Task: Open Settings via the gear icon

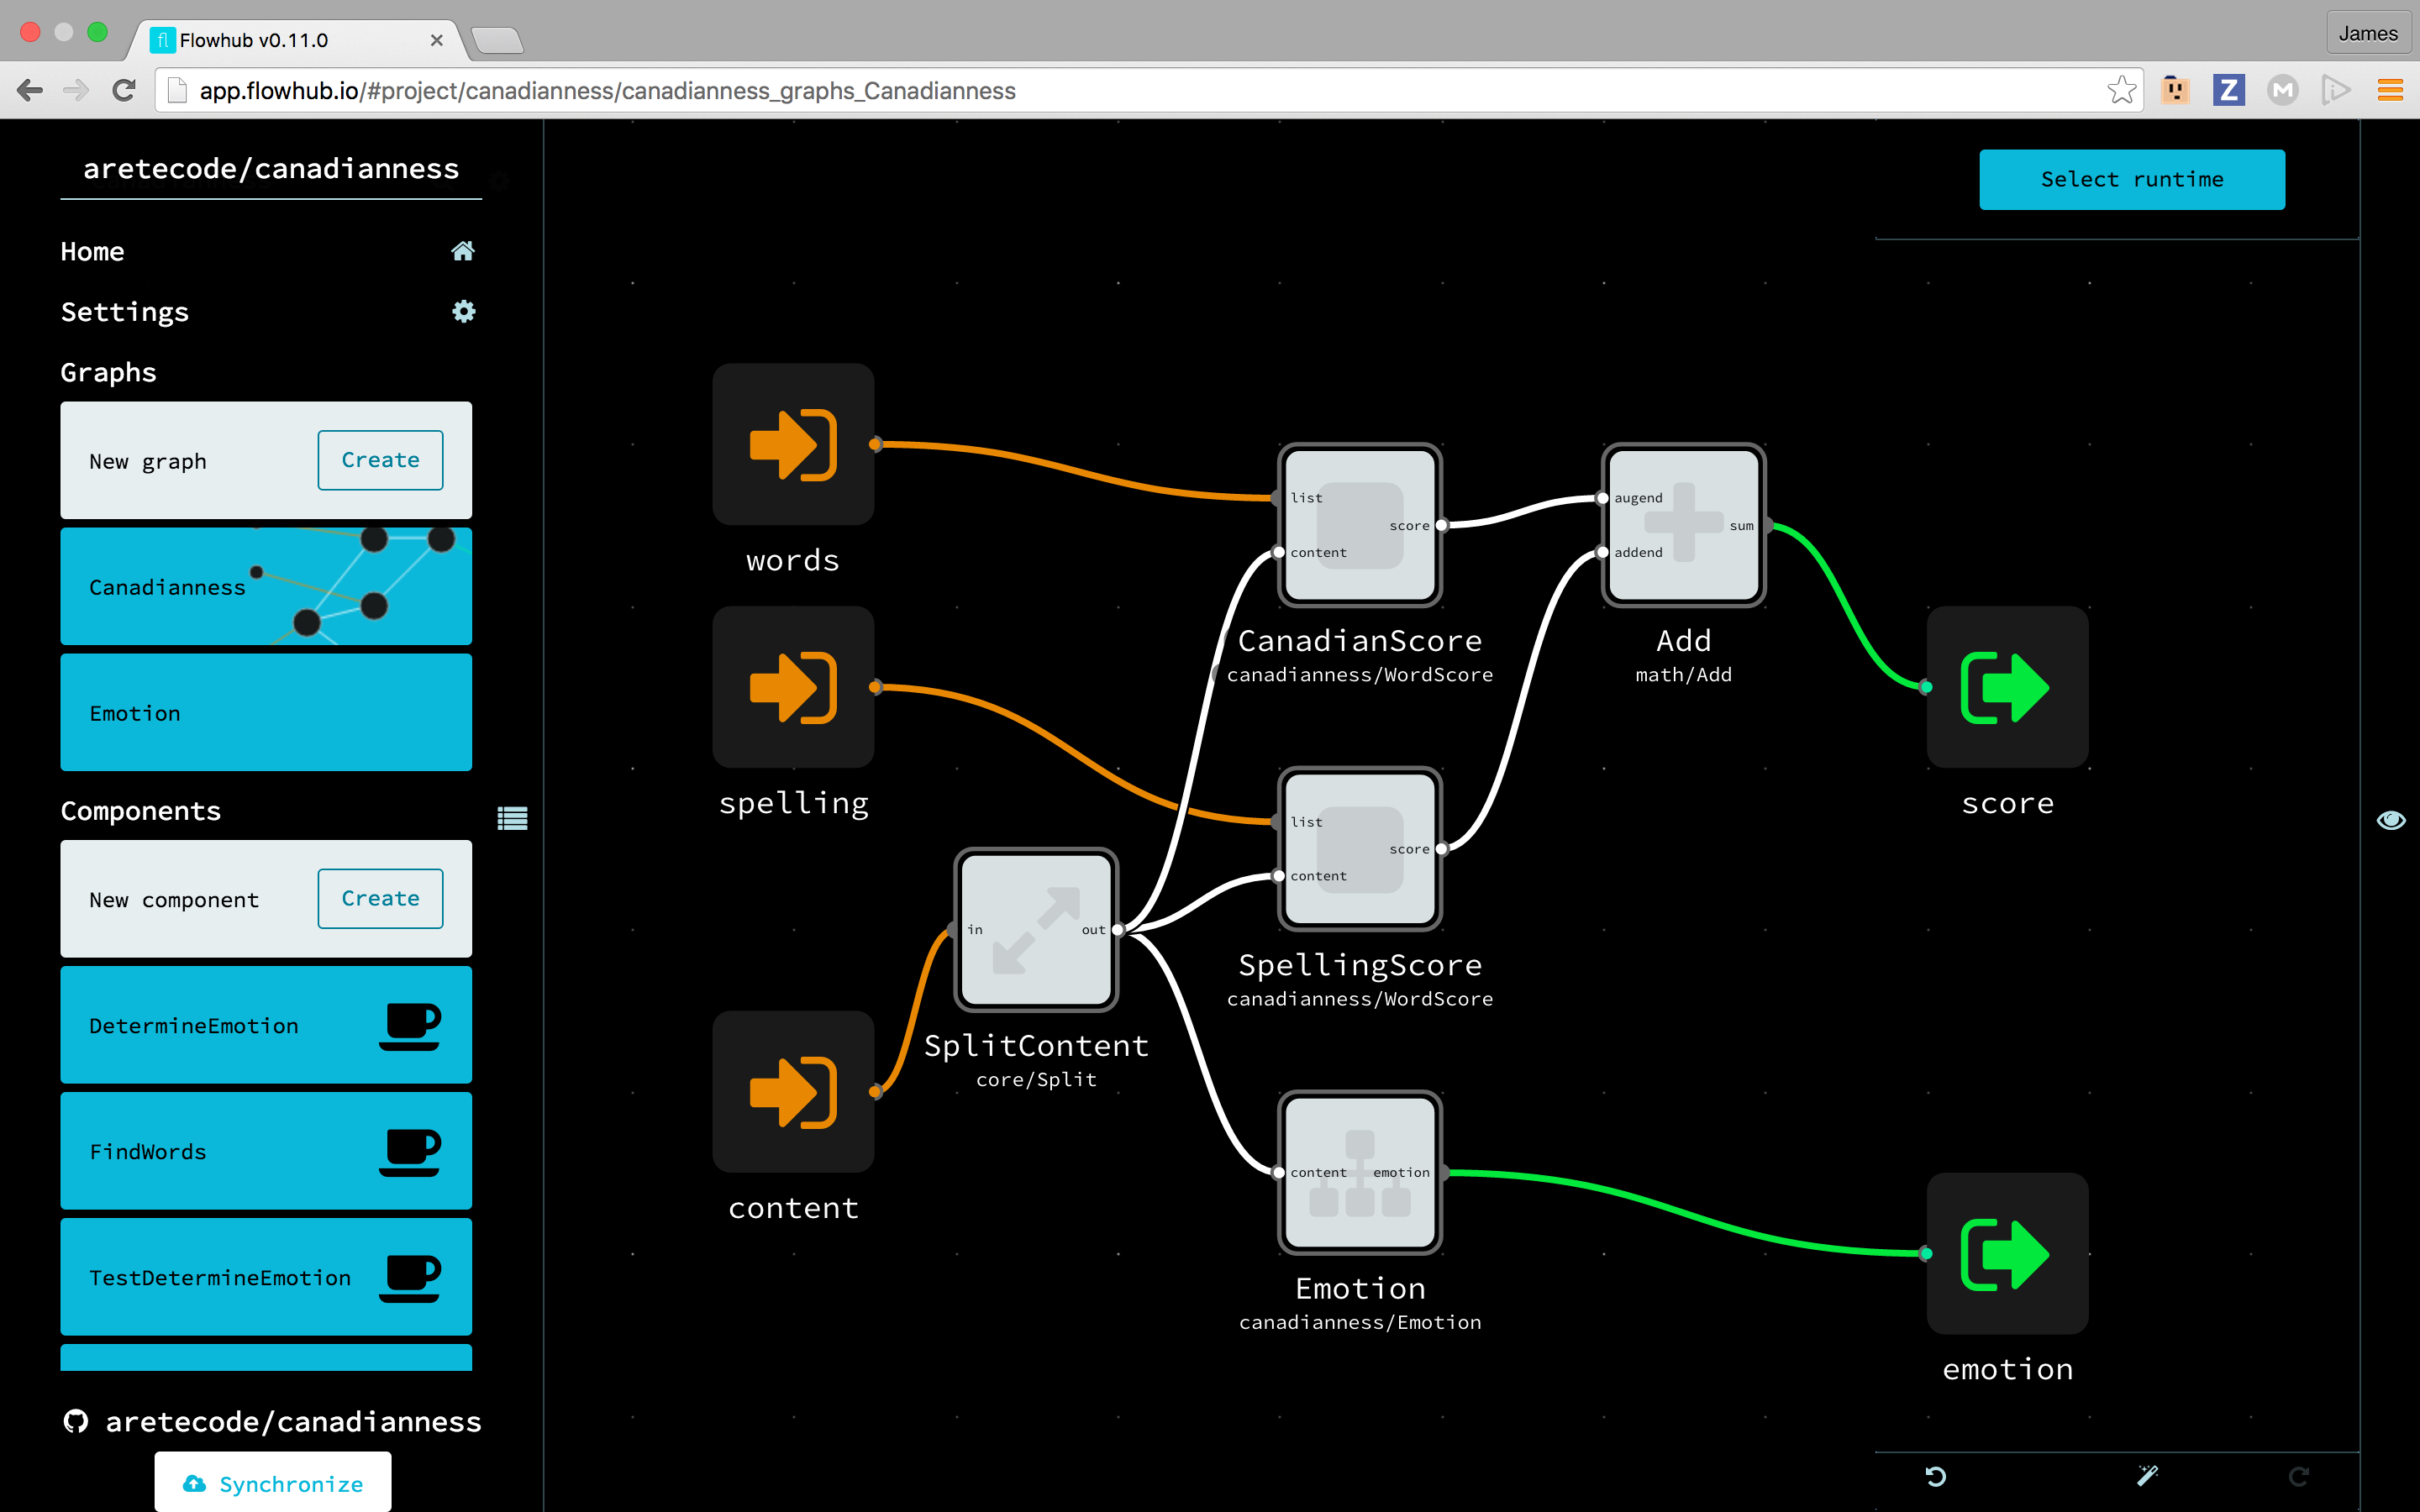Action: click(x=463, y=311)
